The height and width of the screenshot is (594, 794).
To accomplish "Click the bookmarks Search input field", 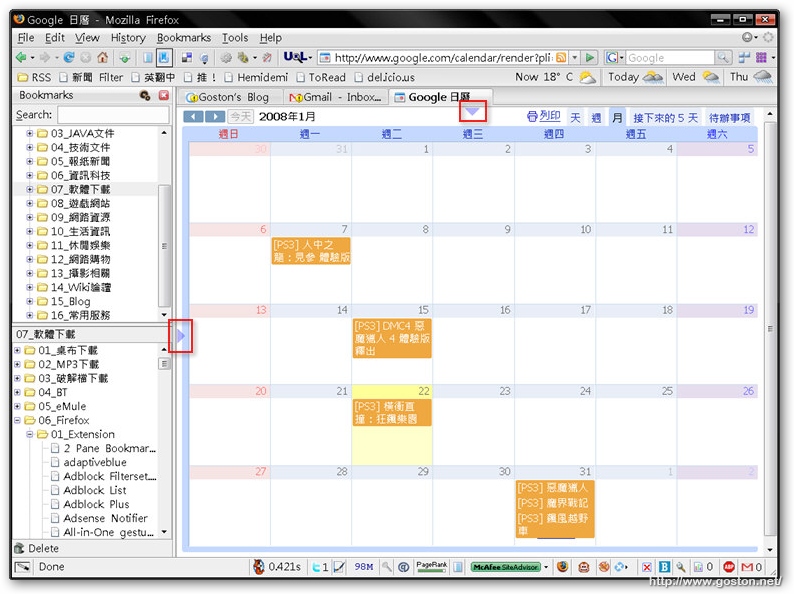I will tap(112, 115).
